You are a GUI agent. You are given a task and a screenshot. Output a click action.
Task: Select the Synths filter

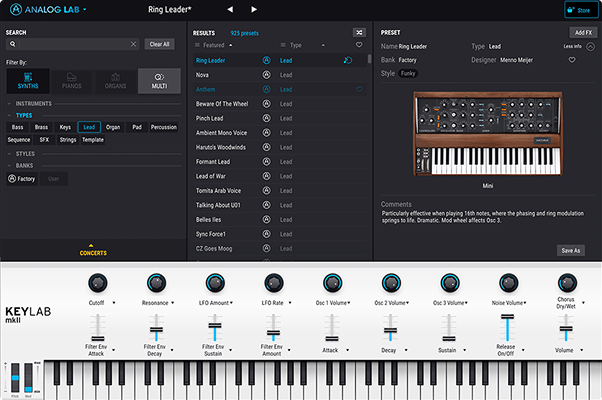tap(28, 81)
